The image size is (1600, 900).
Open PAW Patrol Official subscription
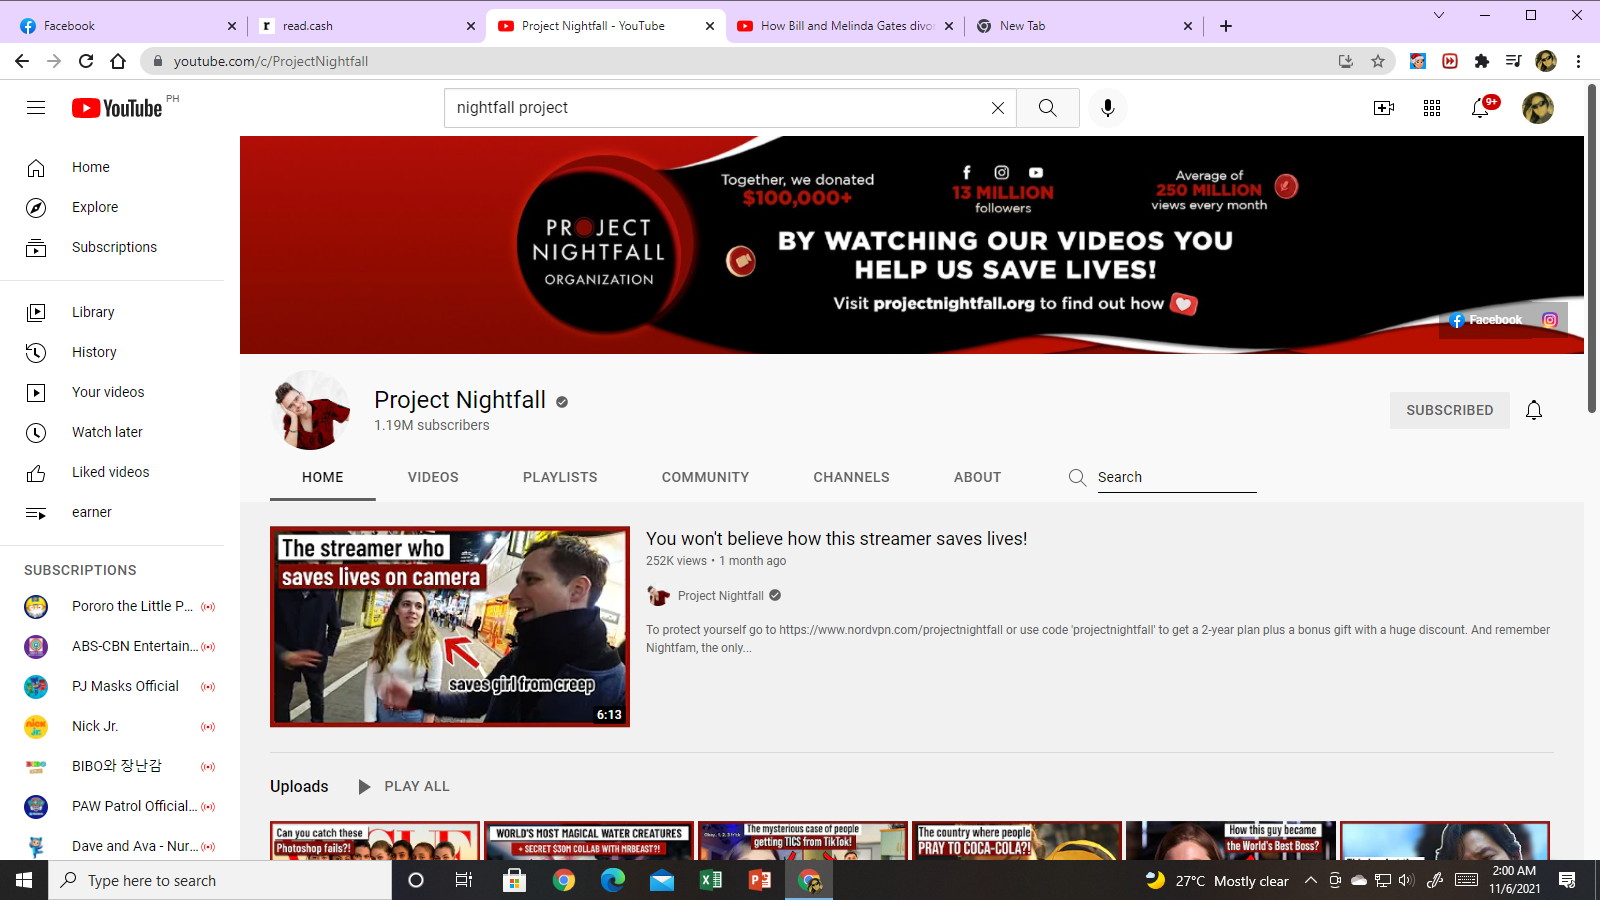click(112, 806)
